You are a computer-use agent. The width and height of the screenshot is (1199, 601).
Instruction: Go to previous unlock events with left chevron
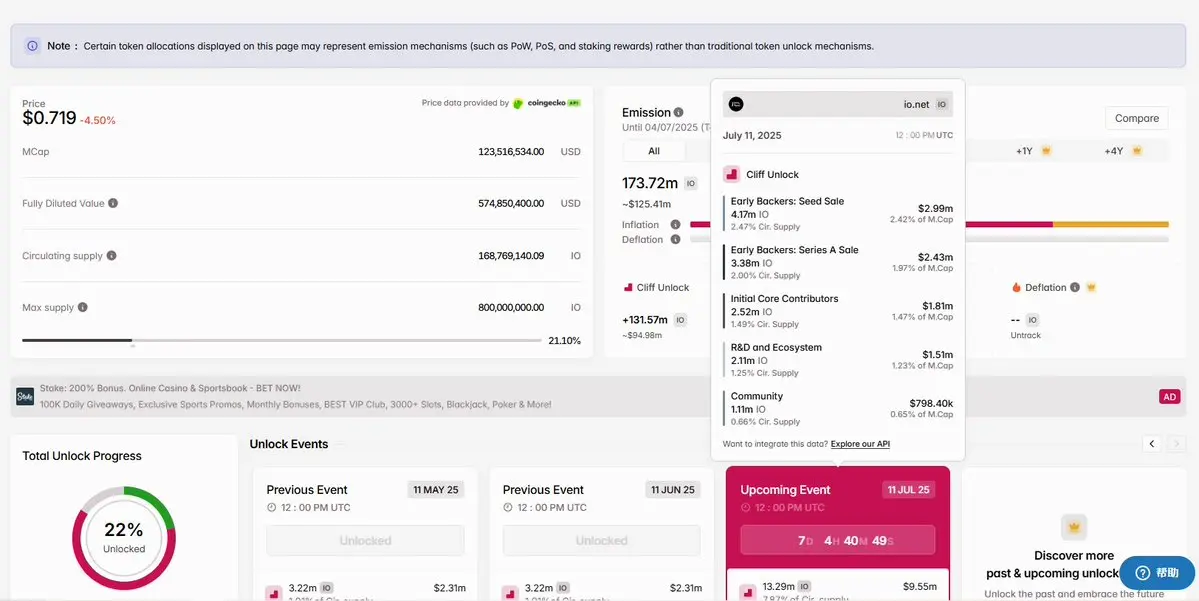coord(1152,443)
